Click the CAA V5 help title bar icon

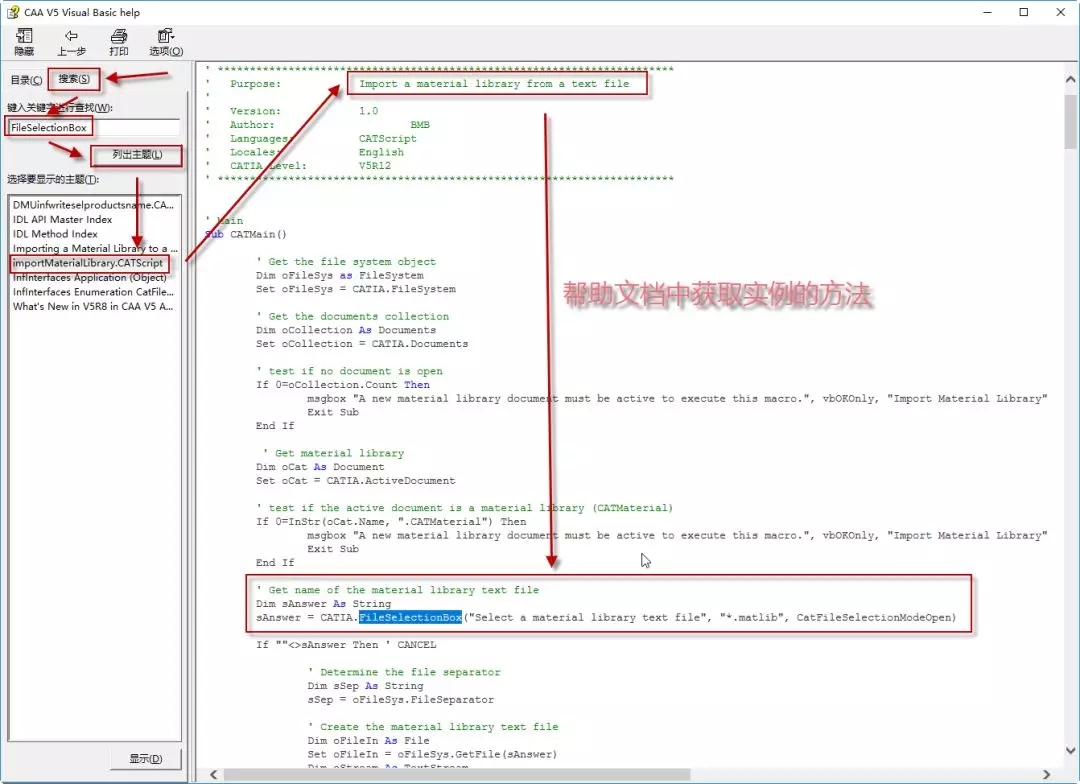[x=12, y=12]
